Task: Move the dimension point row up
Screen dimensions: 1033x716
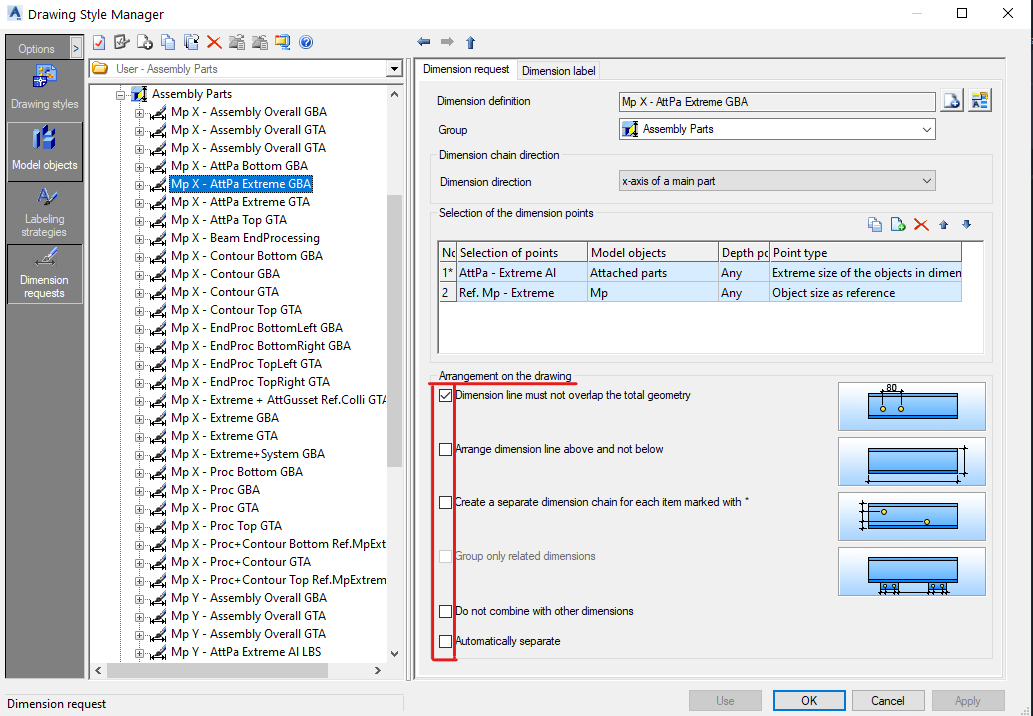Action: coord(943,225)
